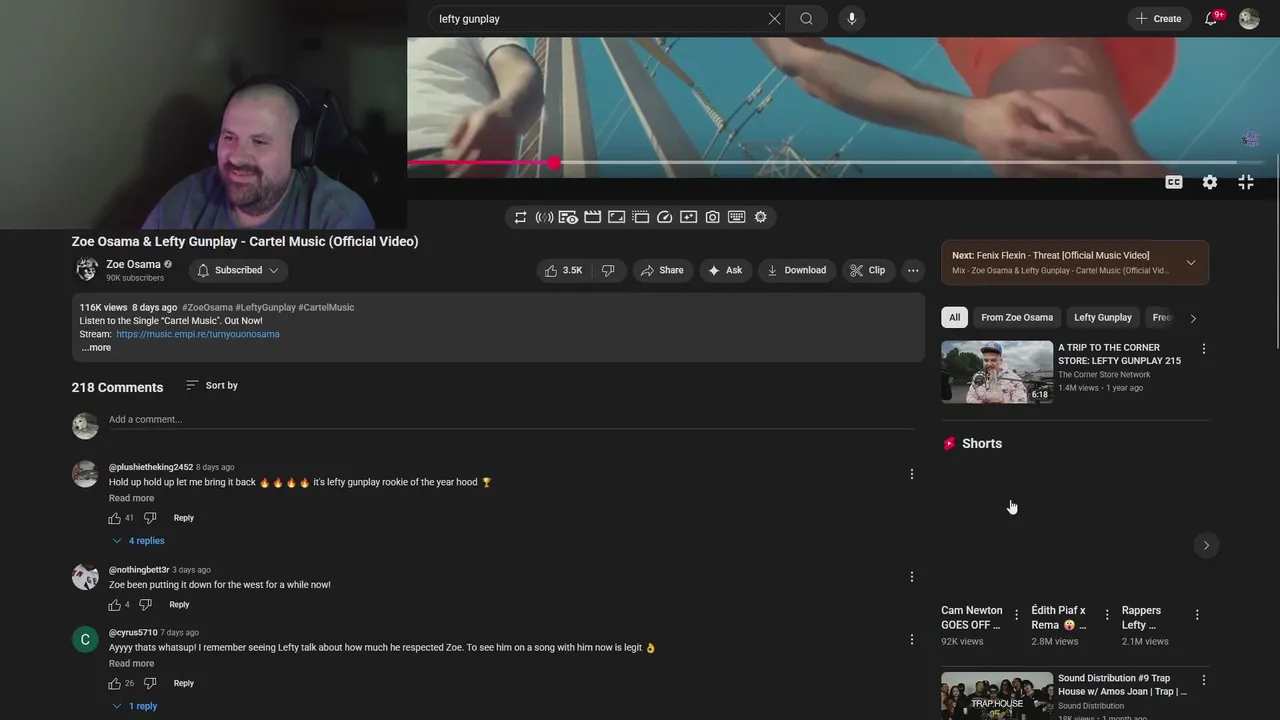
Task: Click the pop-up player window icon
Action: point(640,217)
